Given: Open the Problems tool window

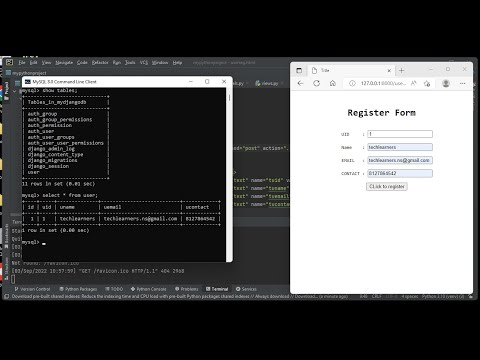Looking at the screenshot, I should (187, 289).
